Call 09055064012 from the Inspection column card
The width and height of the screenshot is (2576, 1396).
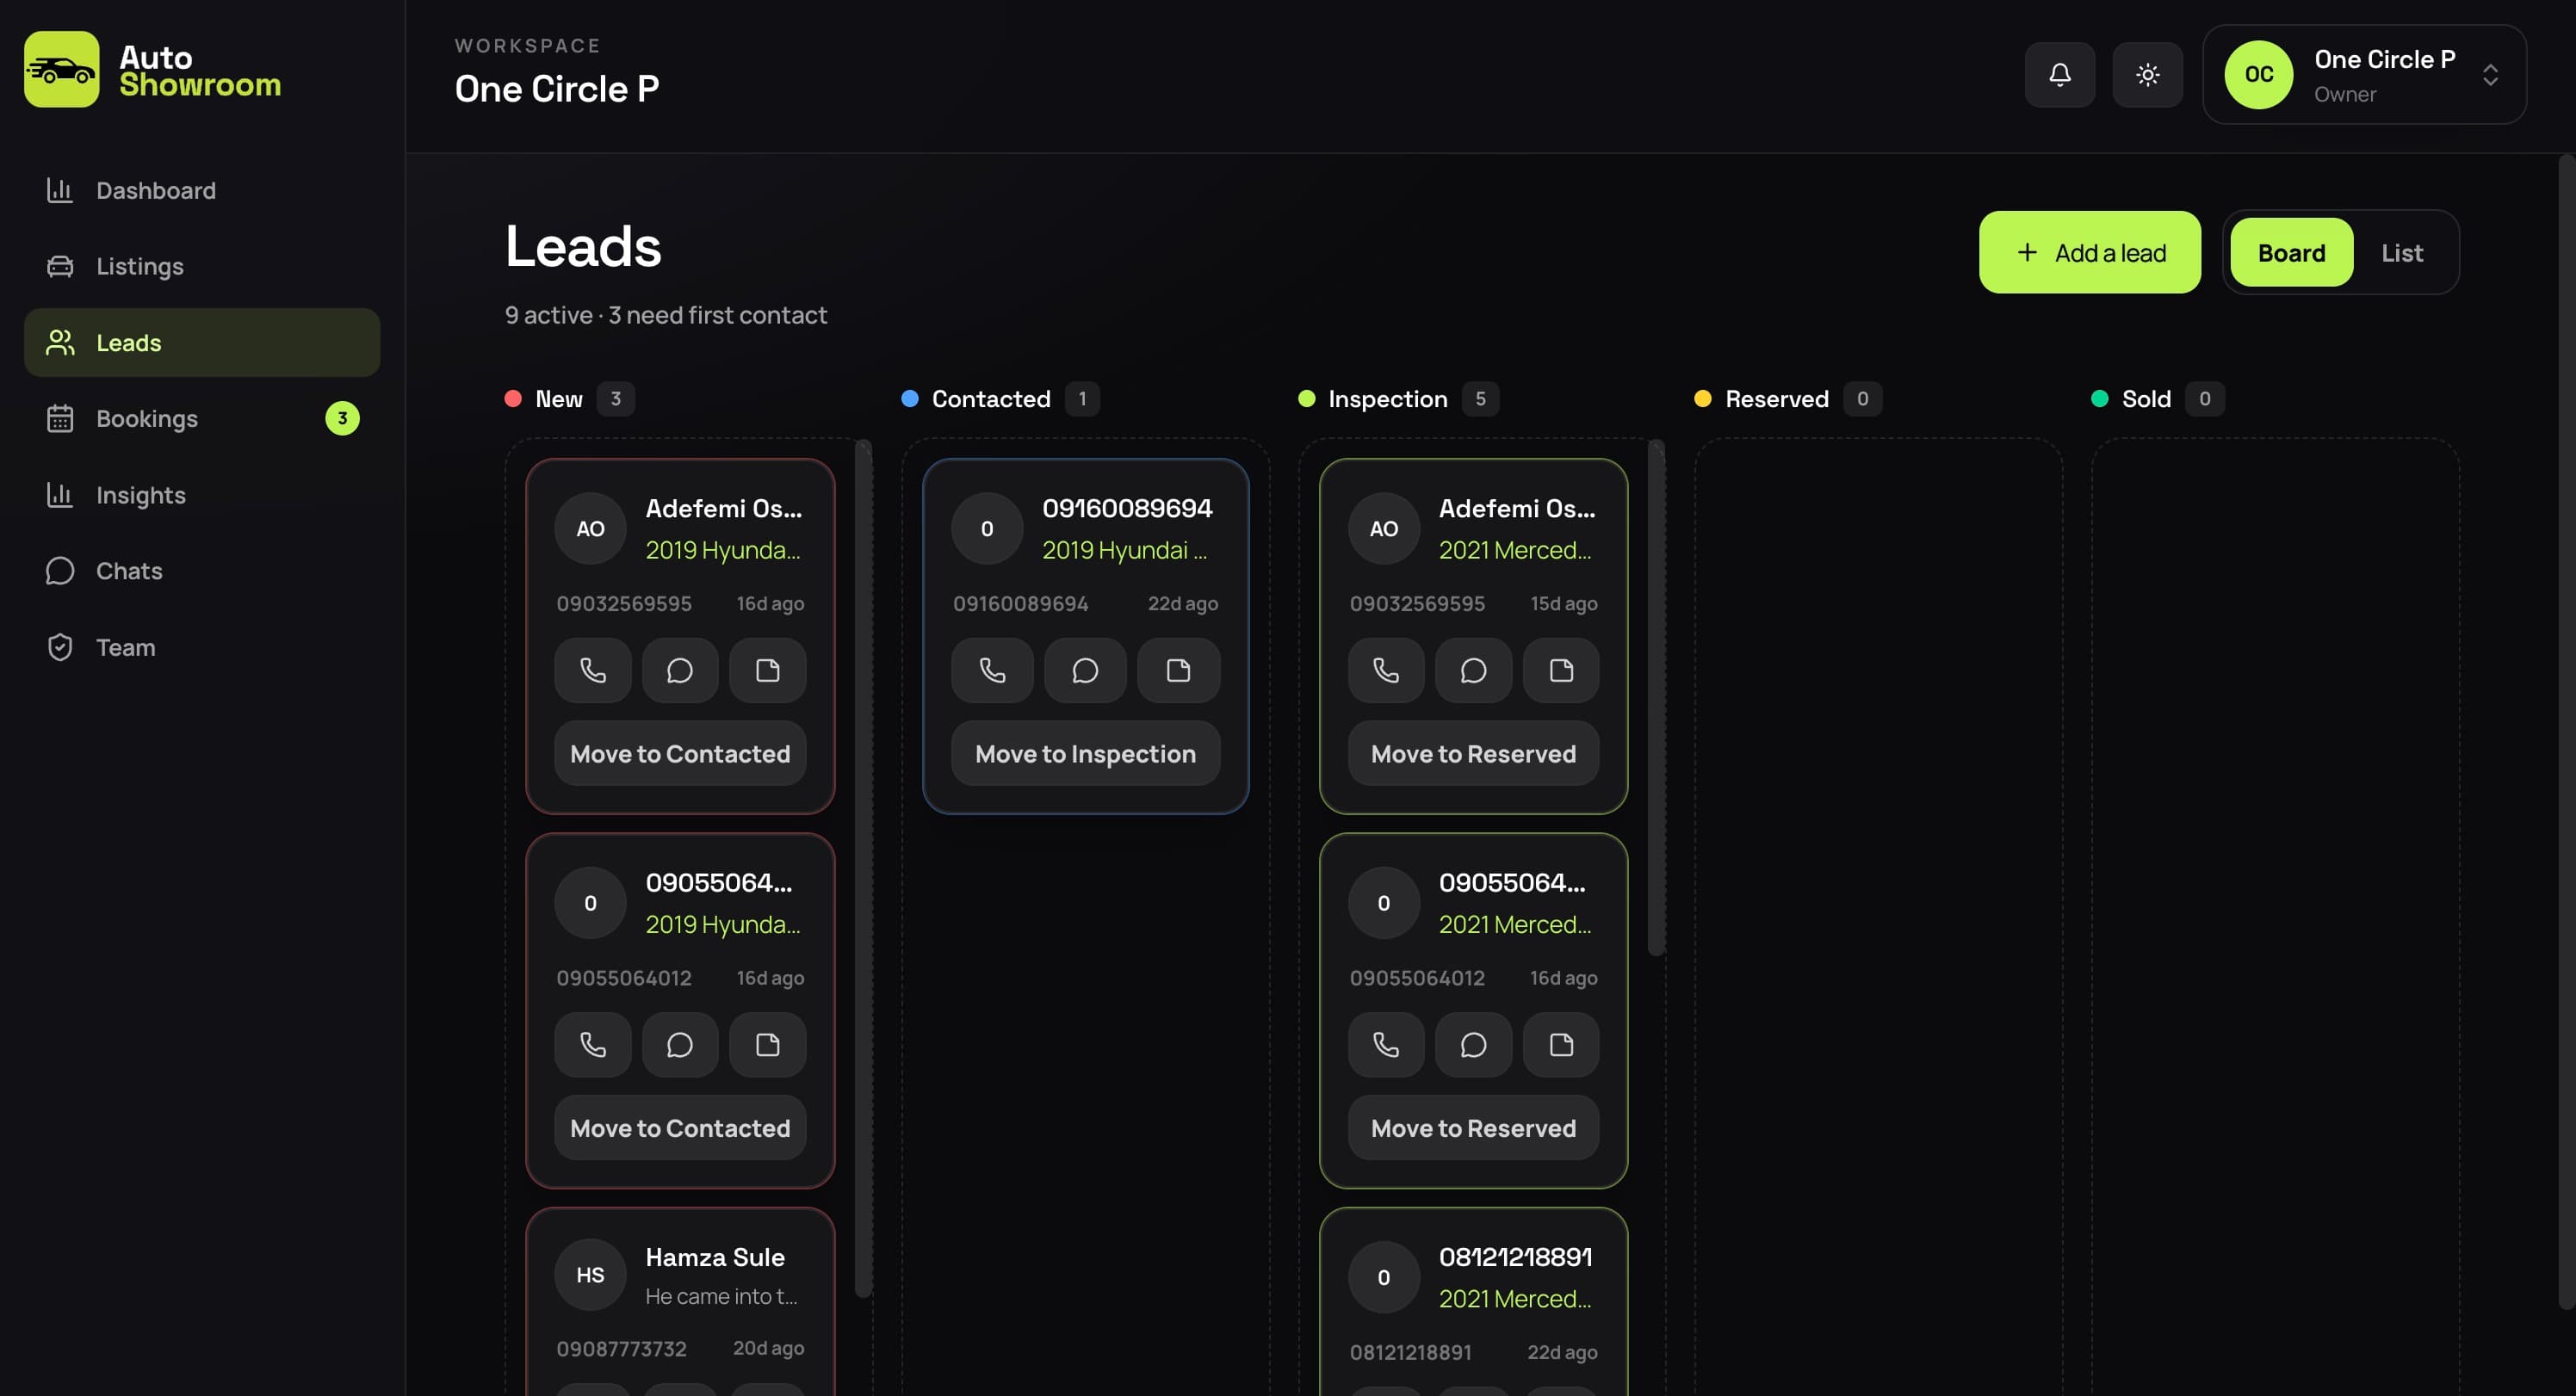pyautogui.click(x=1386, y=1045)
